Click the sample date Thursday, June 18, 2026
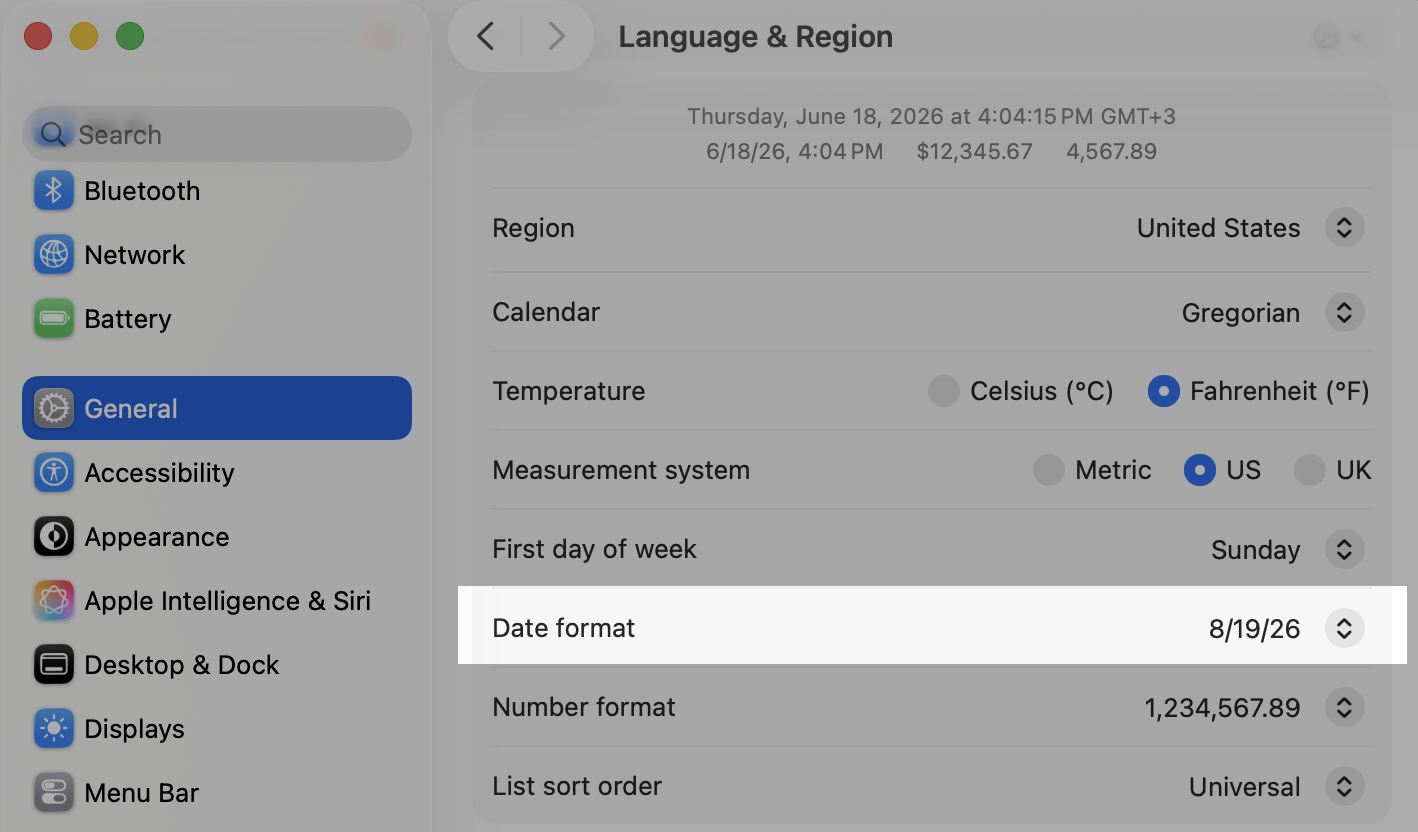This screenshot has width=1418, height=832. pos(815,117)
